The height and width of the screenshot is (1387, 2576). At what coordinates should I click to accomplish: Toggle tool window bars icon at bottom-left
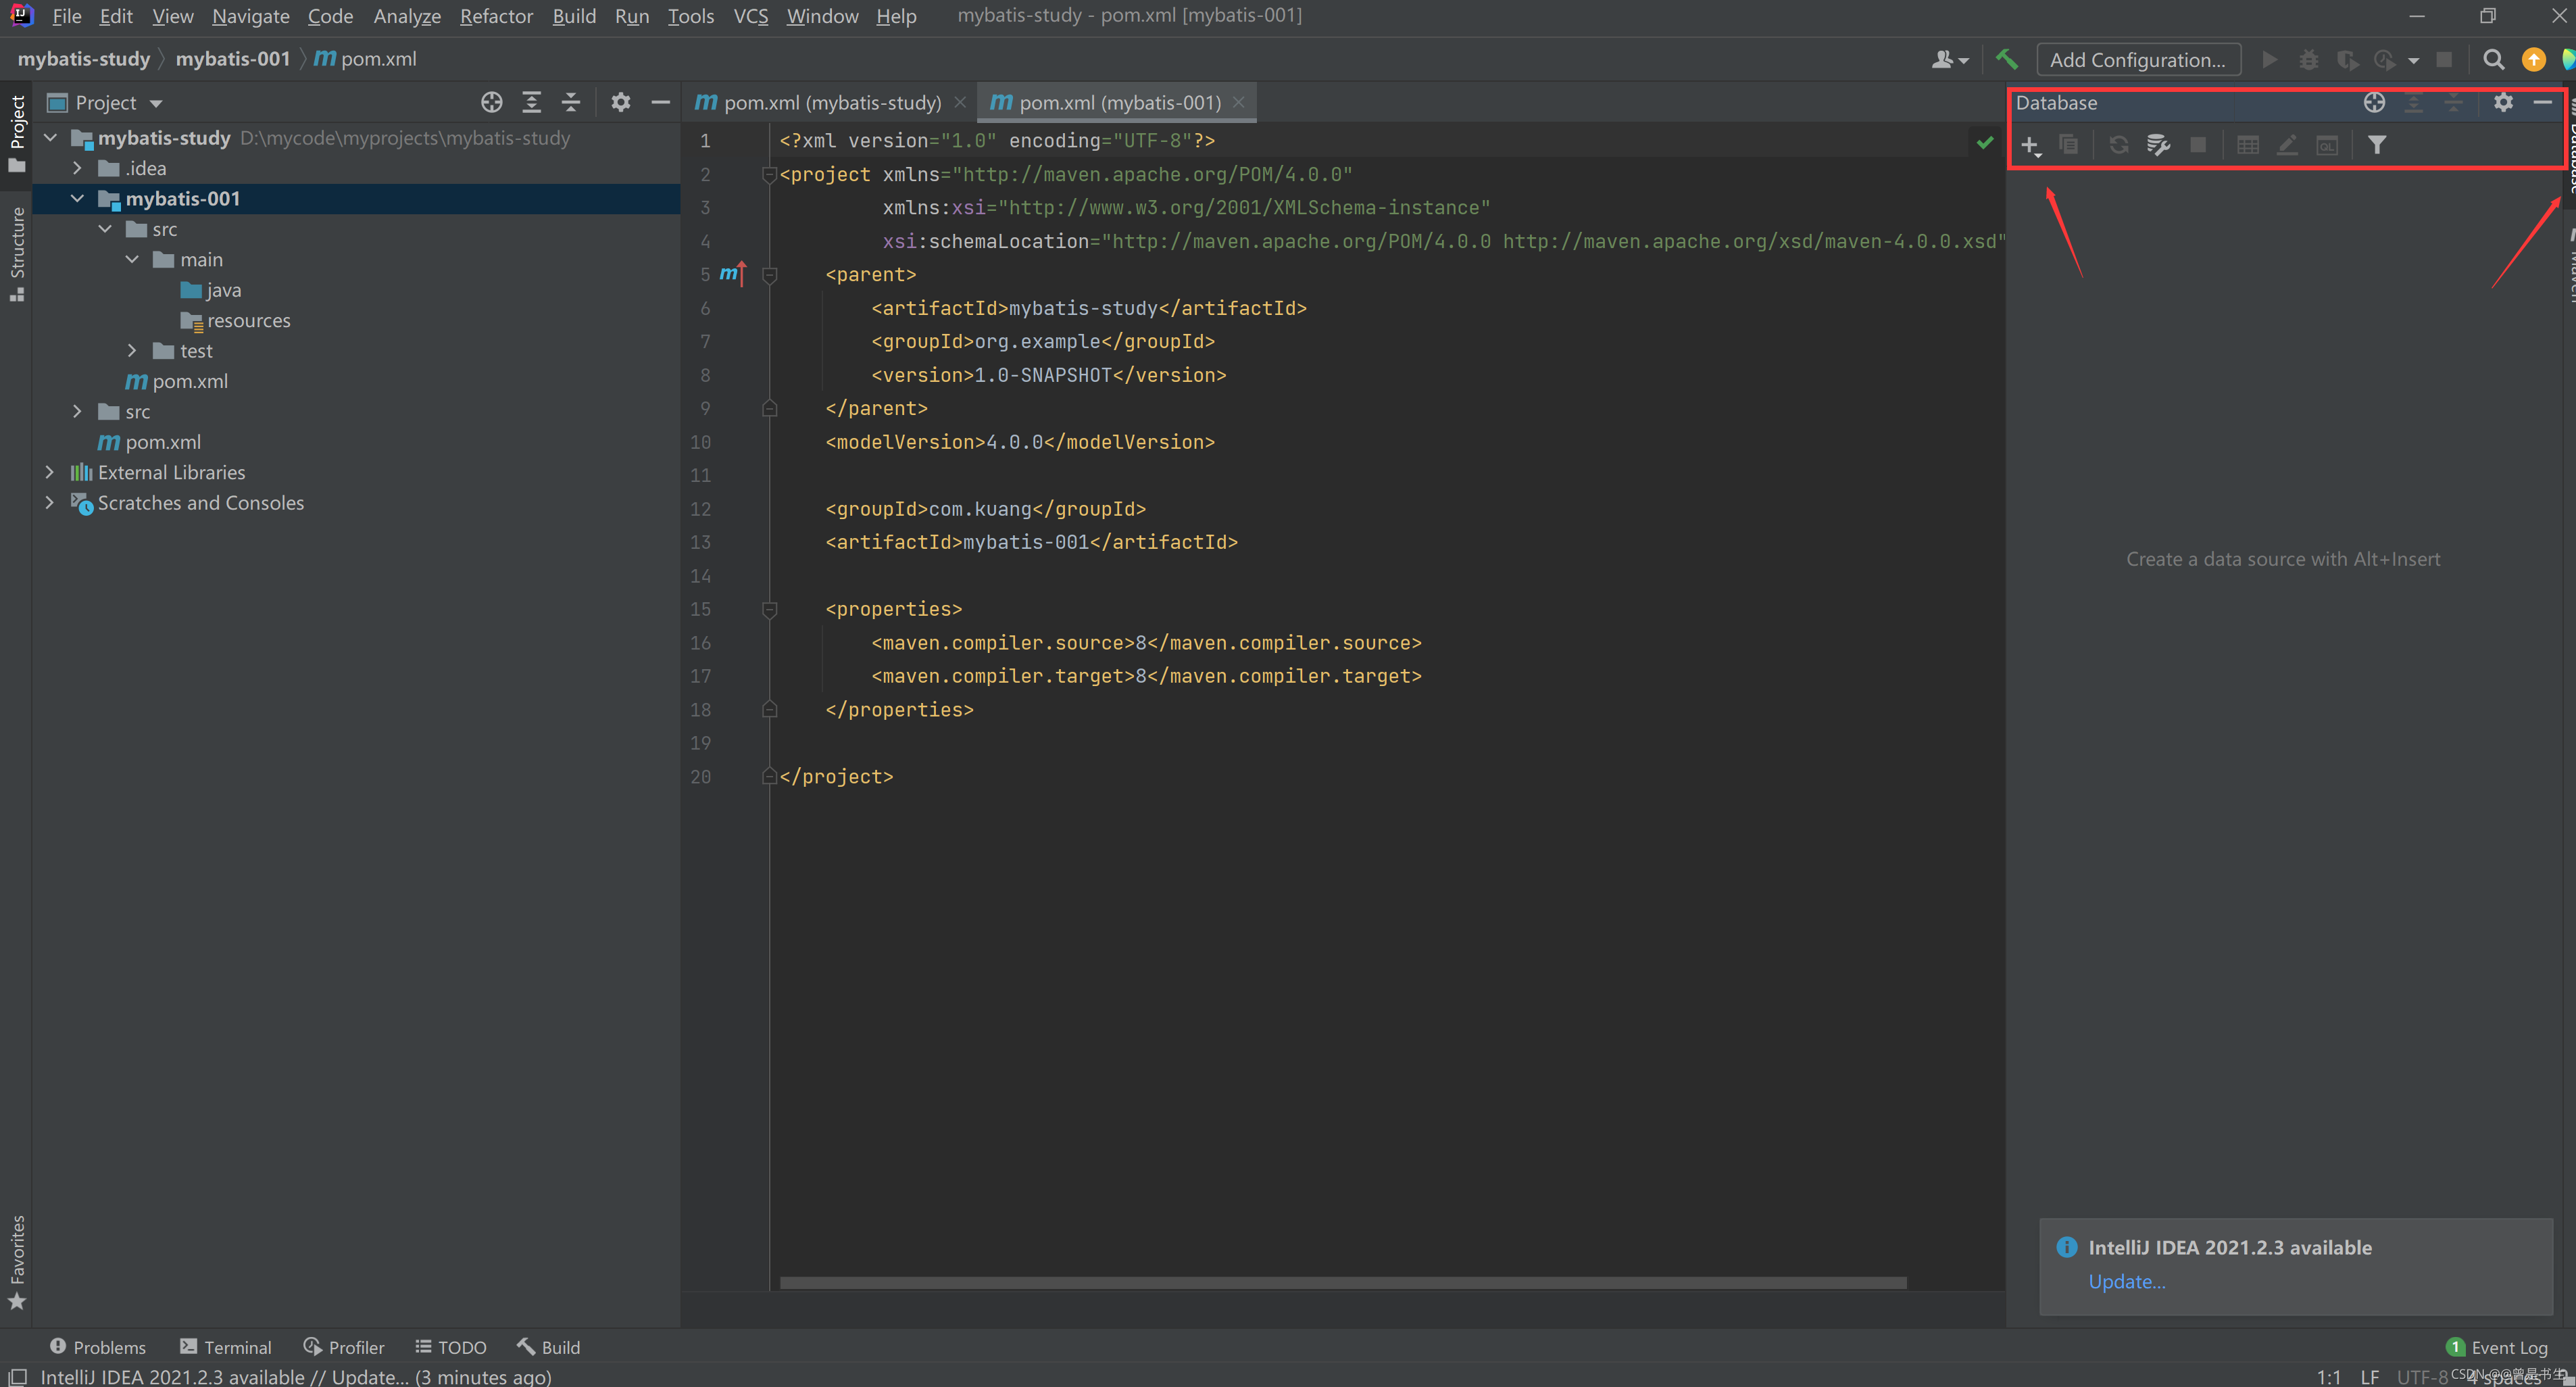tap(17, 1377)
